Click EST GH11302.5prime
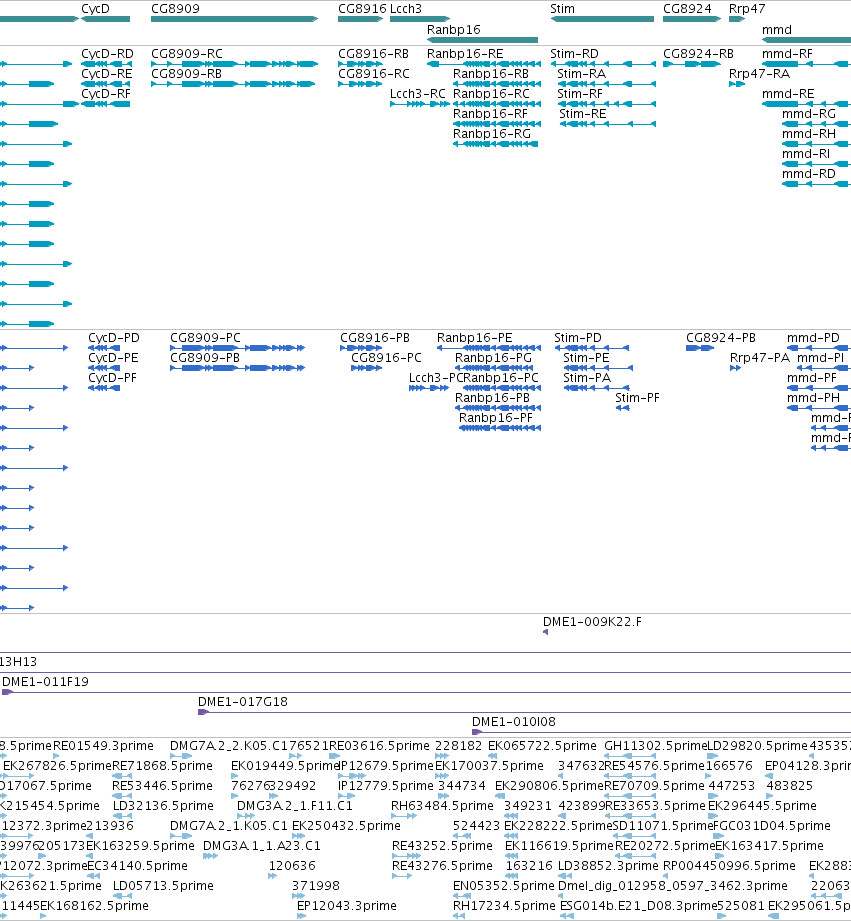The width and height of the screenshot is (851, 921). 655,746
